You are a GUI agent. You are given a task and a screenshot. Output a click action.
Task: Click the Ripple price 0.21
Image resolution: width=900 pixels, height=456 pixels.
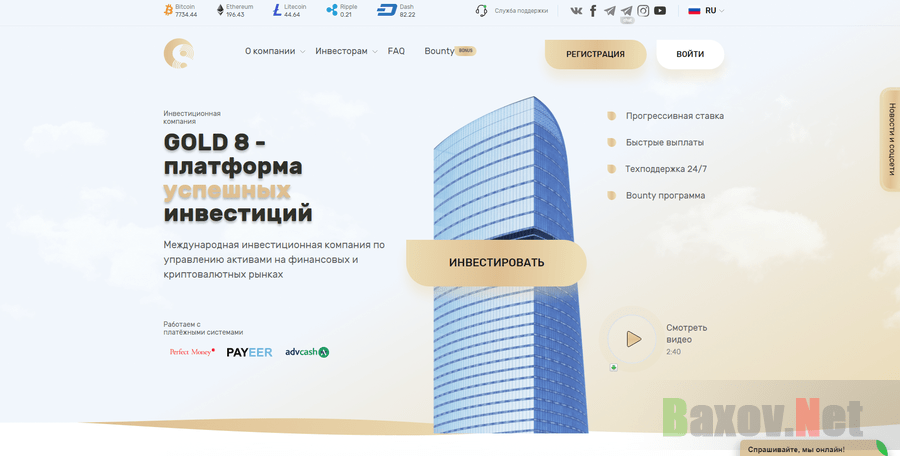coord(346,14)
